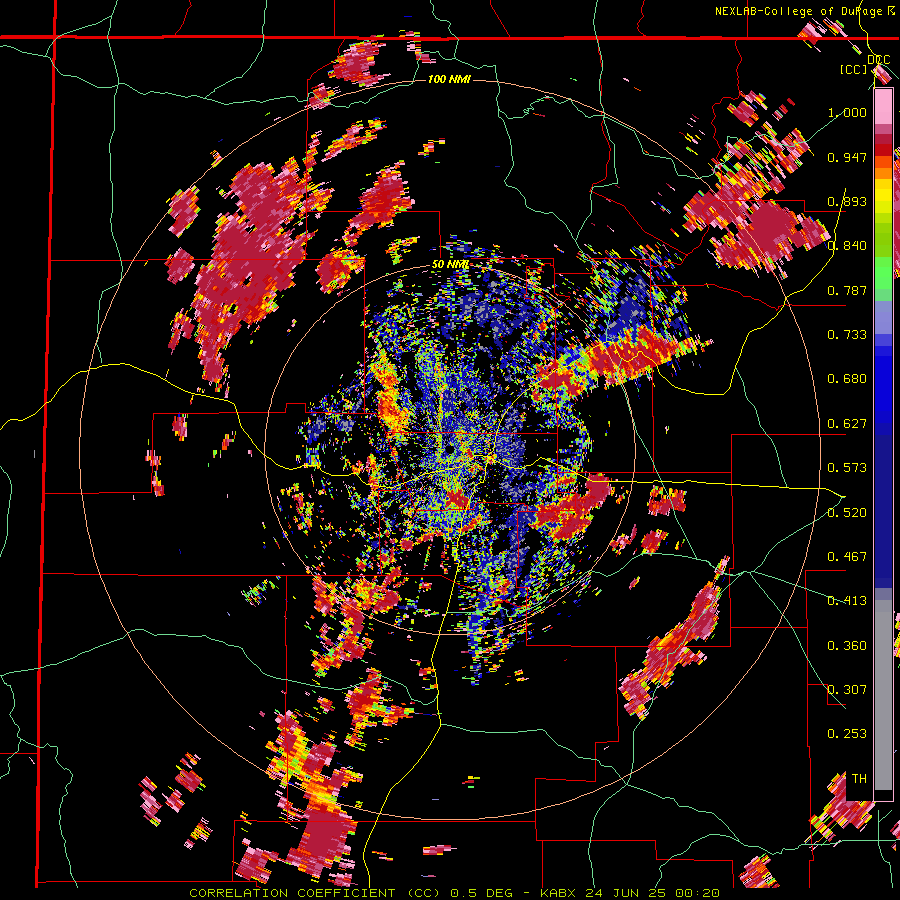Click the 100 NMI range ring label
The height and width of the screenshot is (900, 900).
tap(449, 79)
